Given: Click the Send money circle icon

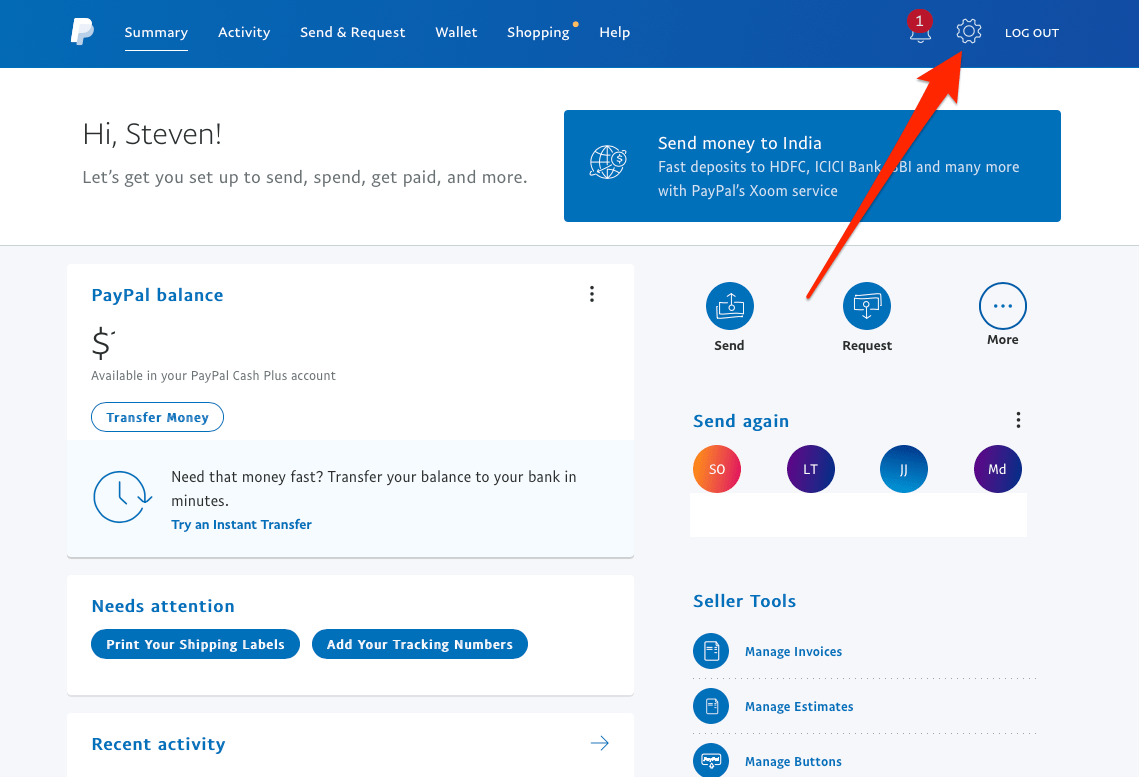Looking at the screenshot, I should point(729,306).
